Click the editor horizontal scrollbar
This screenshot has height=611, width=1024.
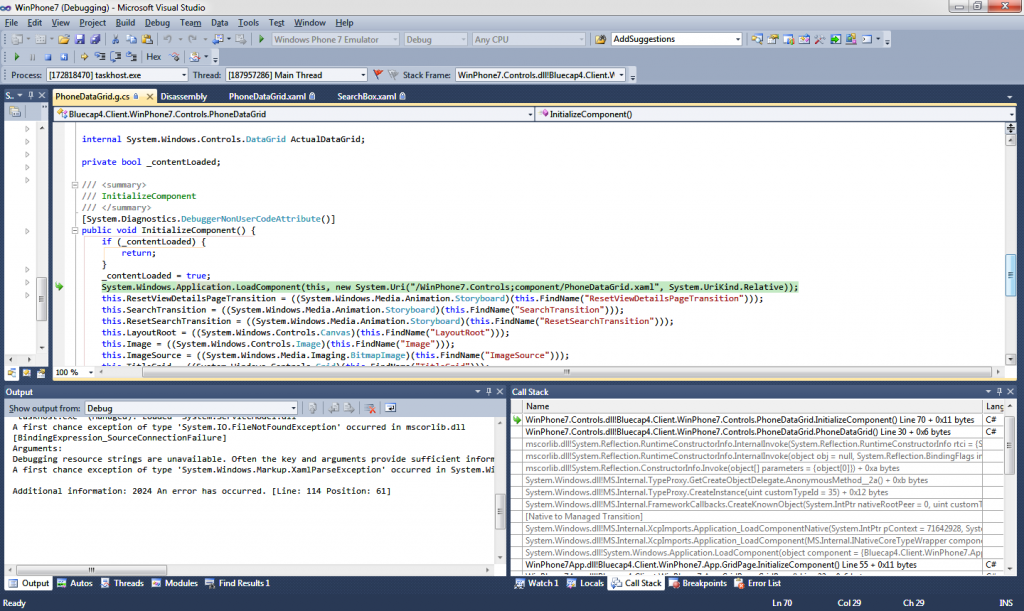[567, 372]
